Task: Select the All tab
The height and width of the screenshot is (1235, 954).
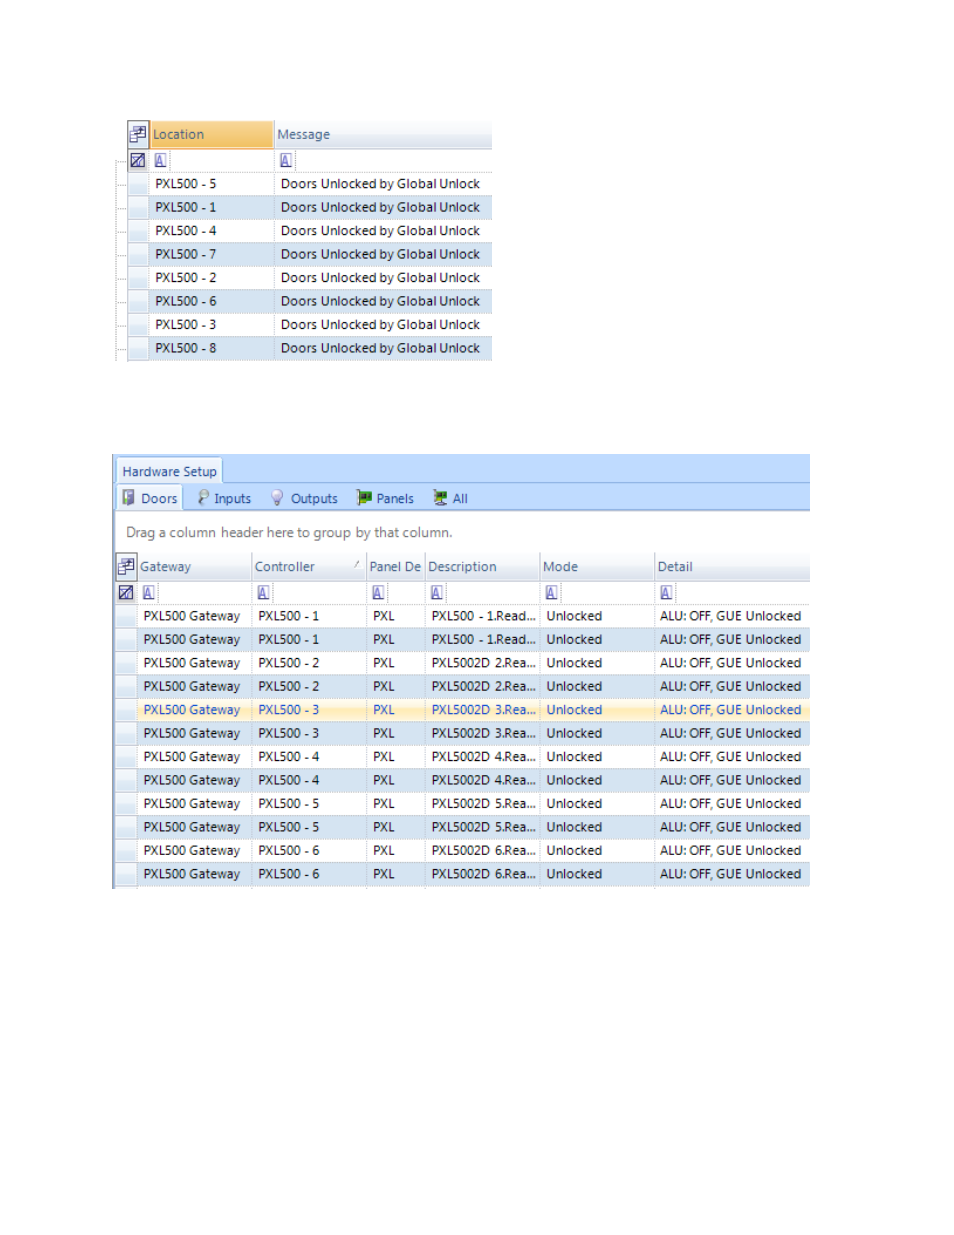Action: point(450,498)
